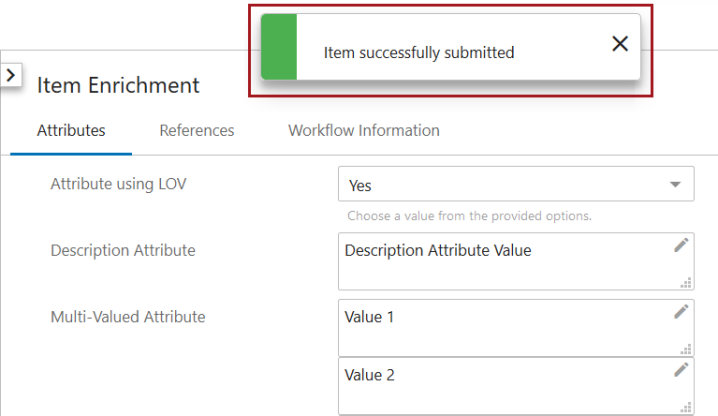Click resize handle of Description Attribute box
The width and height of the screenshot is (718, 416).
click(685, 283)
